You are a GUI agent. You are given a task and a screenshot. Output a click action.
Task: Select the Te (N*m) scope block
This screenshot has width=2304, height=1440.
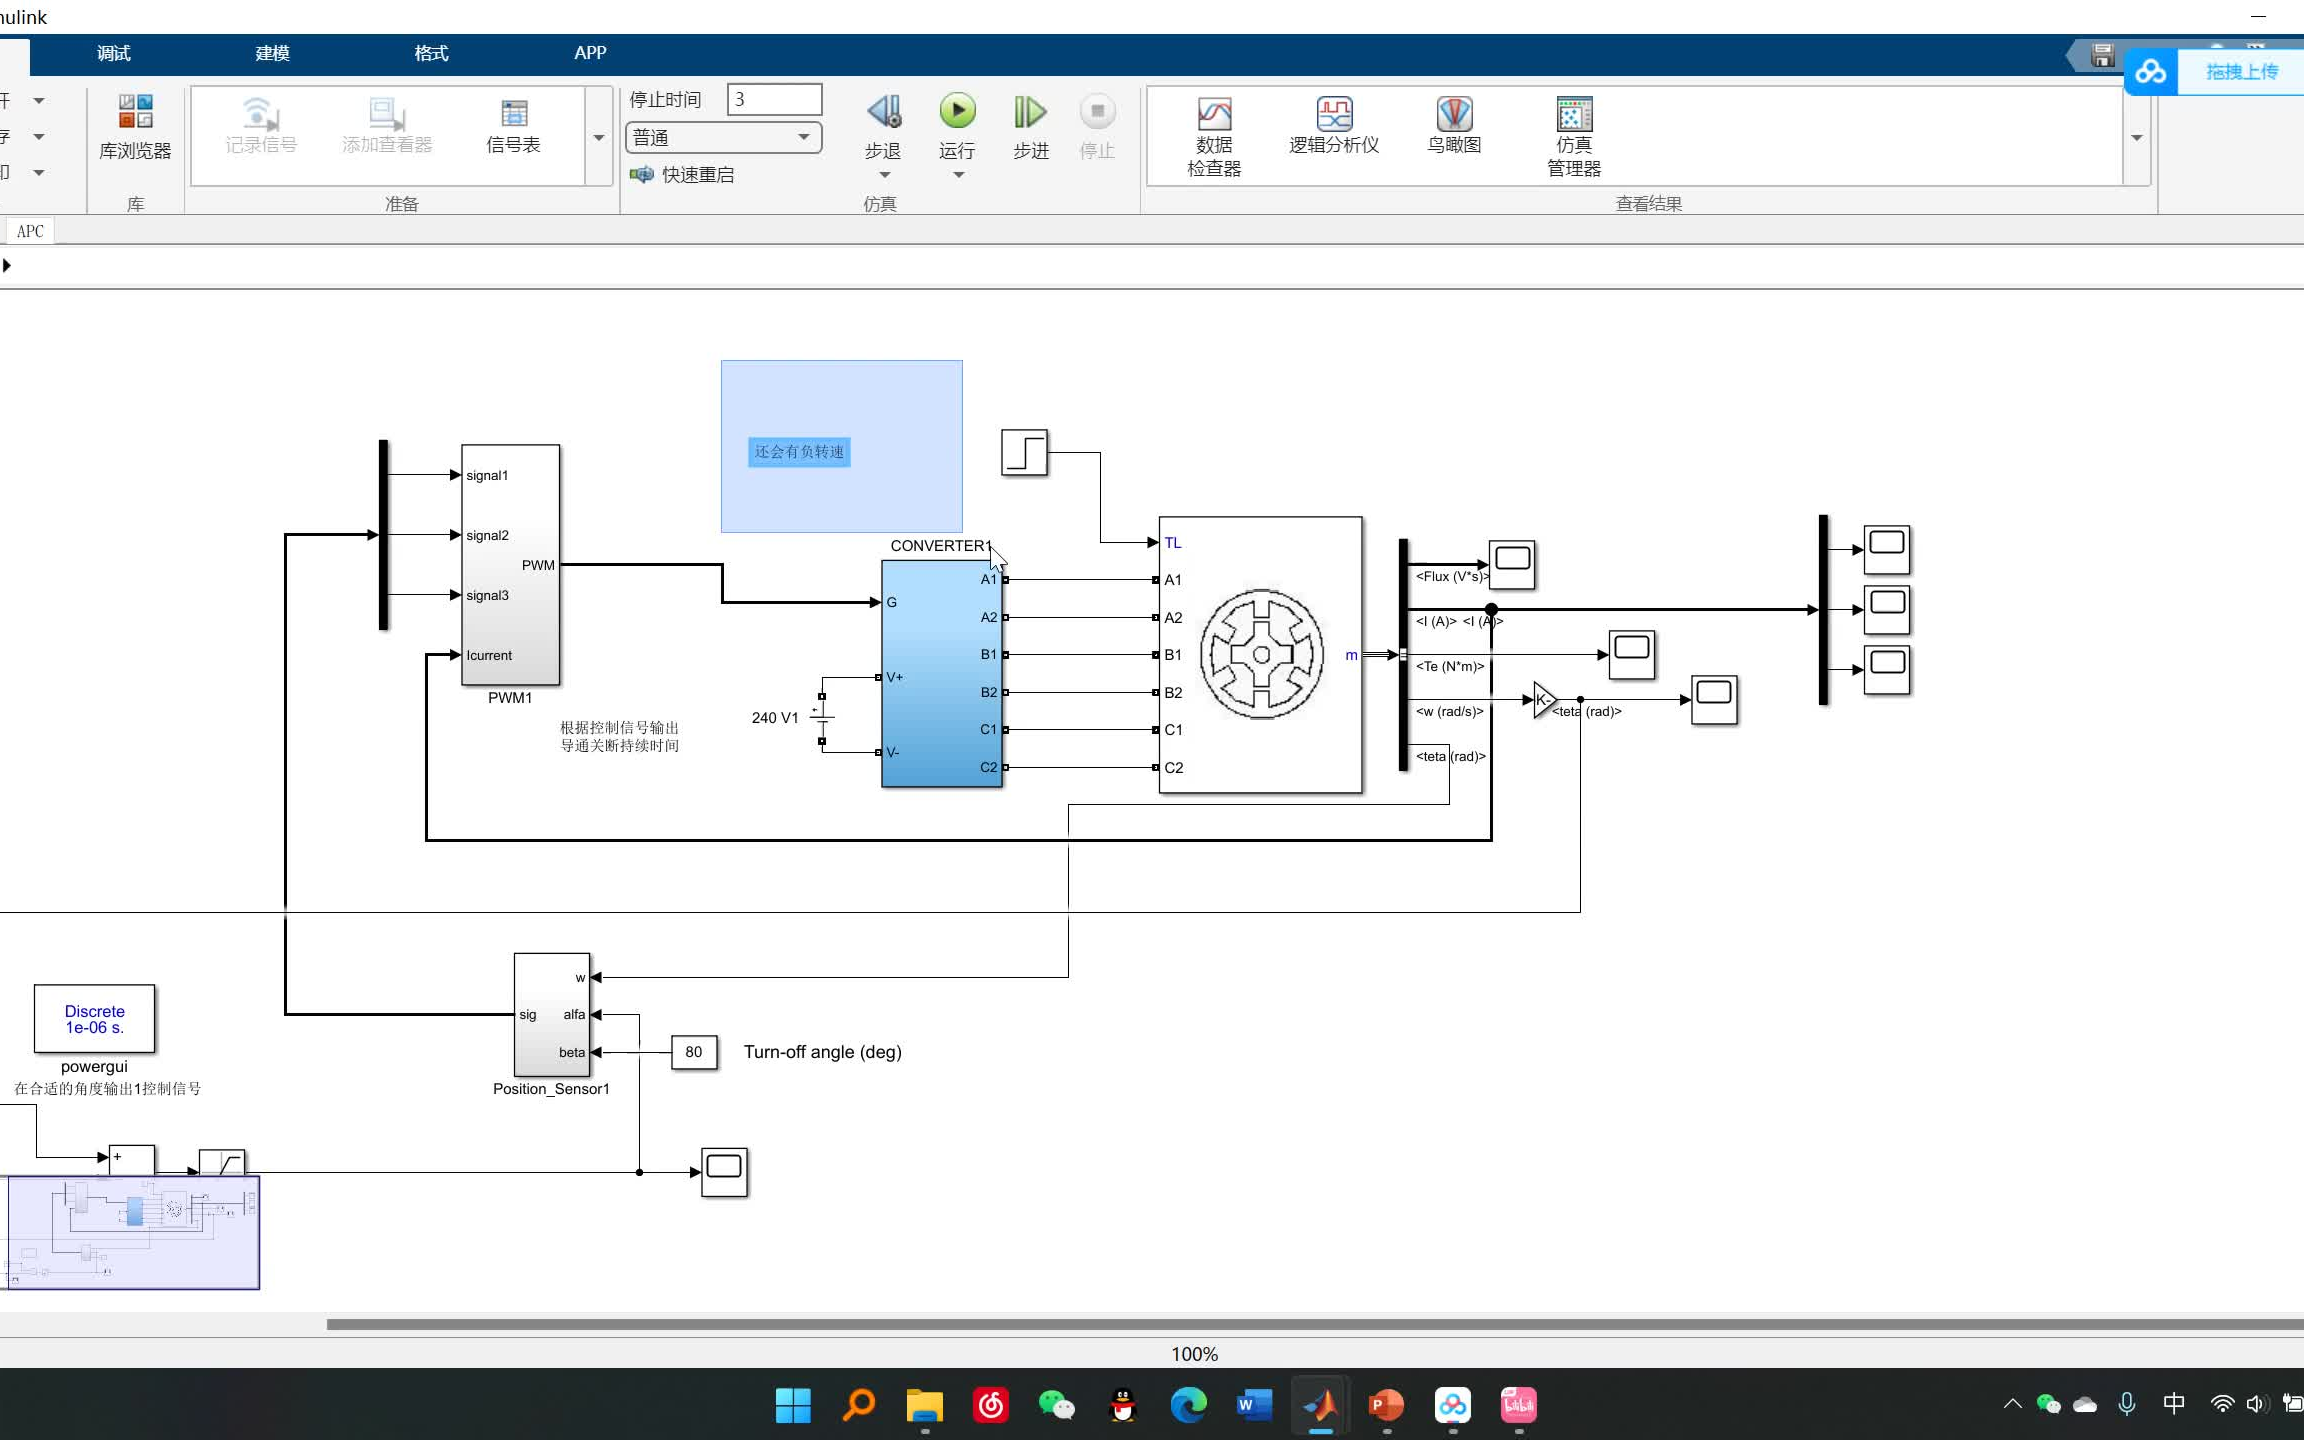[1632, 655]
